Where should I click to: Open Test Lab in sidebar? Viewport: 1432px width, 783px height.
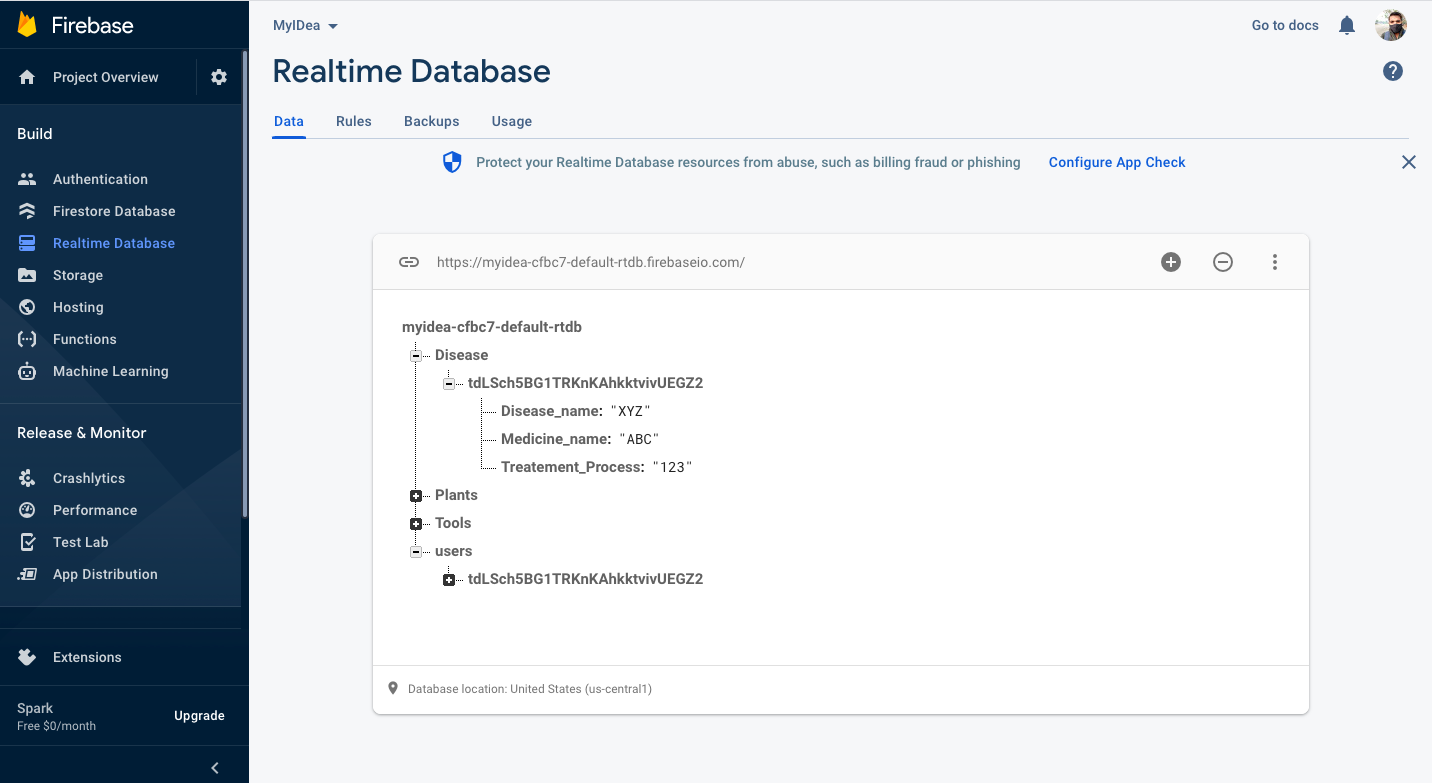pos(81,542)
